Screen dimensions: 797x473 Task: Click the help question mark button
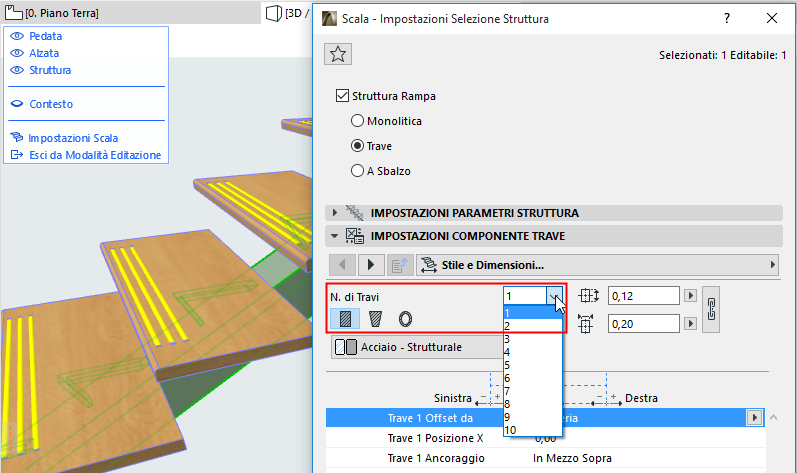(727, 18)
